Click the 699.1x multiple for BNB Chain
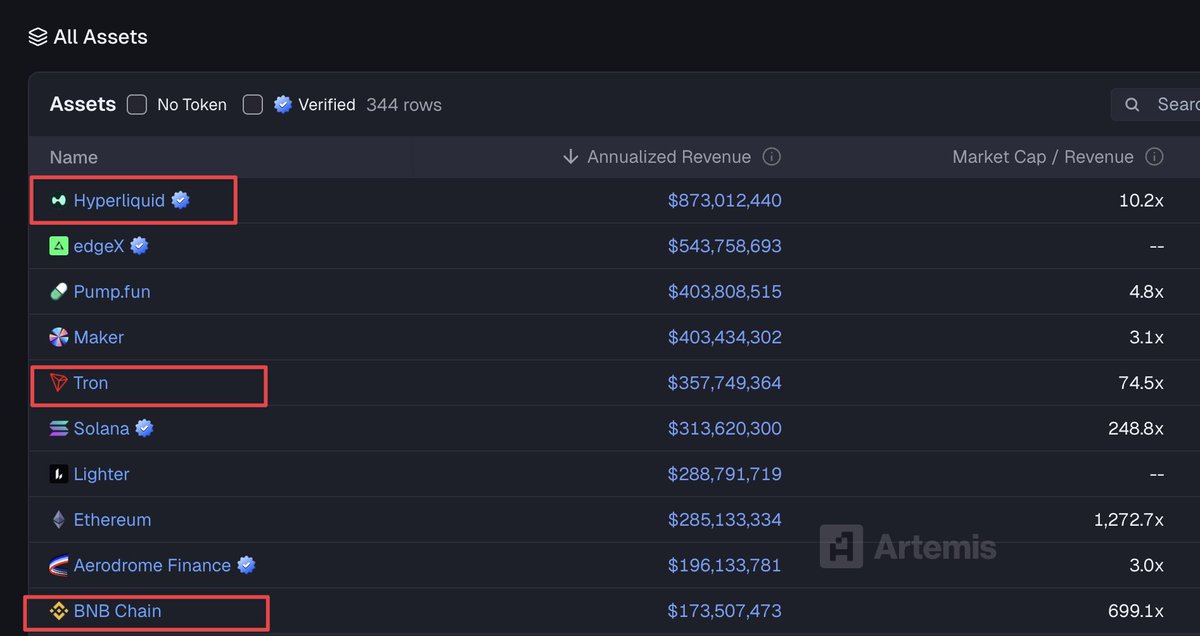This screenshot has height=636, width=1200. pos(1137,611)
